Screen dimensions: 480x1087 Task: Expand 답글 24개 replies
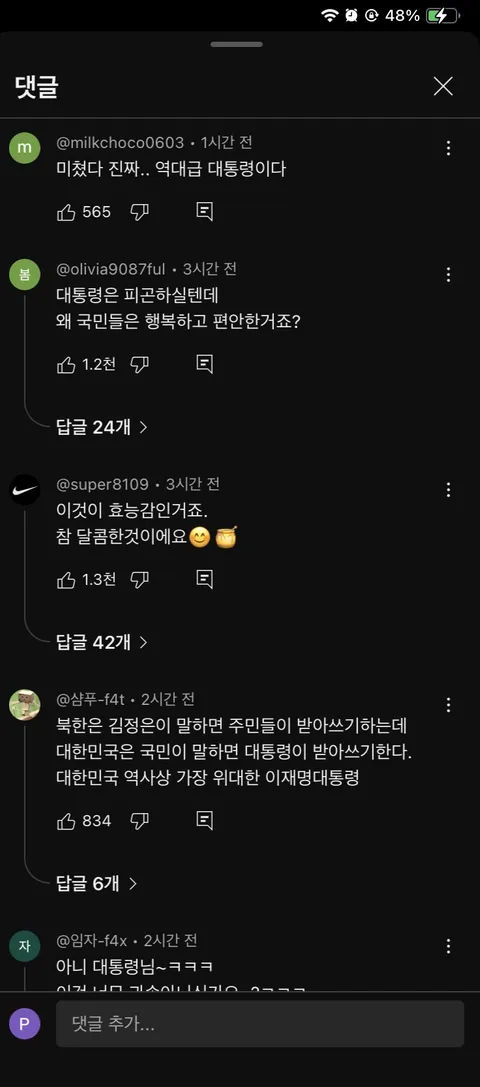point(102,427)
